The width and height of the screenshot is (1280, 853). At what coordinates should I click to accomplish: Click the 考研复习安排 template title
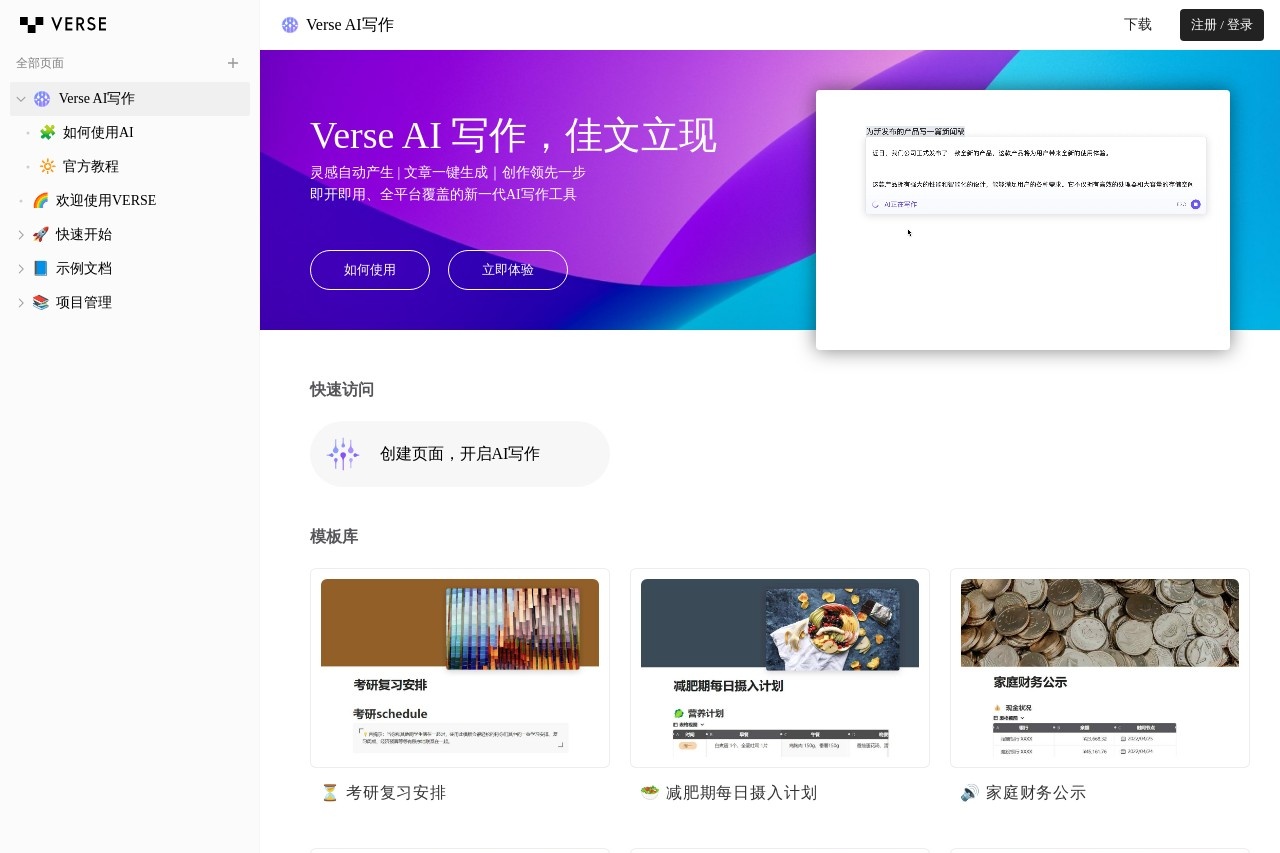tap(396, 793)
